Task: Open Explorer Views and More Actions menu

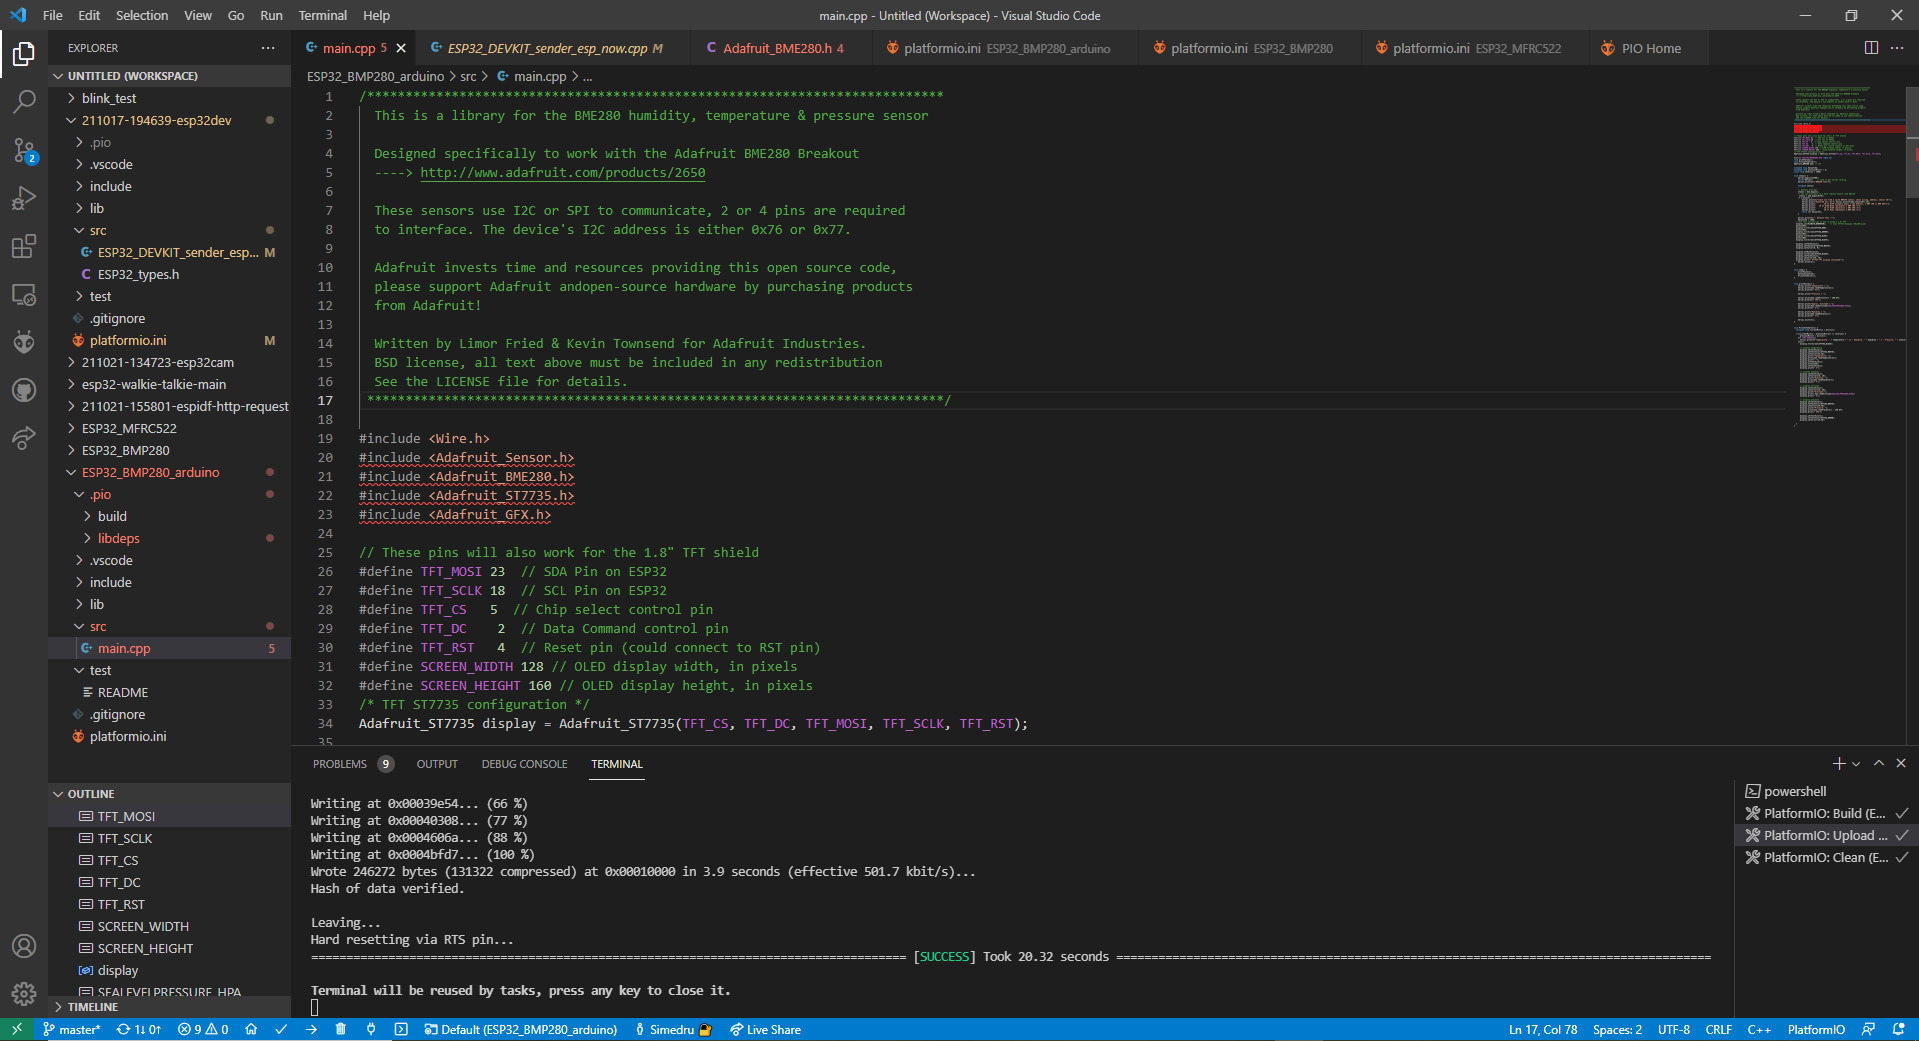Action: (267, 48)
